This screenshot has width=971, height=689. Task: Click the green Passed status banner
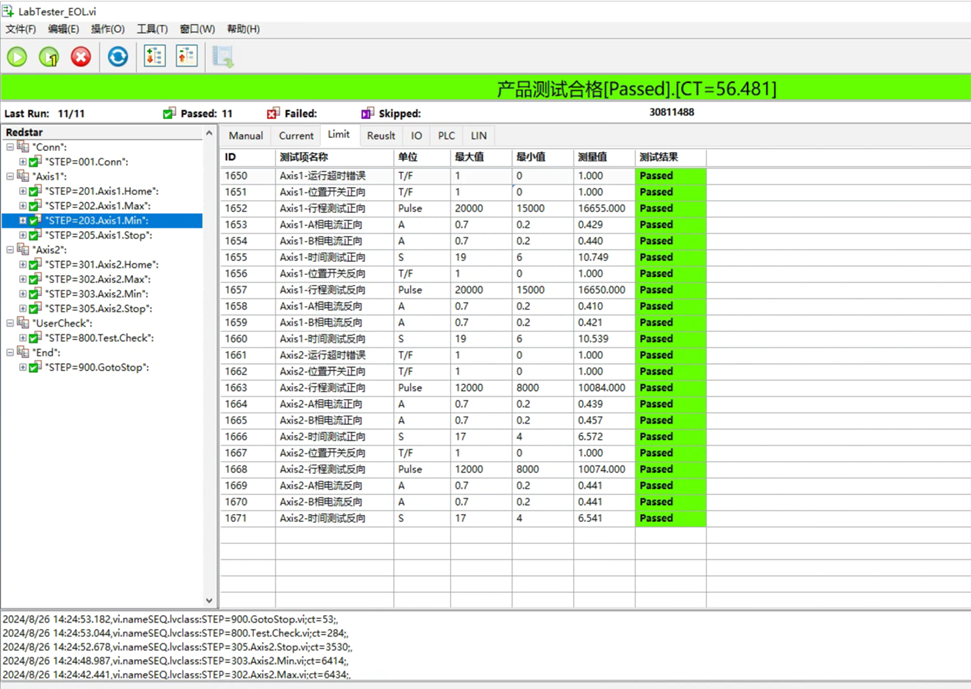(x=486, y=88)
